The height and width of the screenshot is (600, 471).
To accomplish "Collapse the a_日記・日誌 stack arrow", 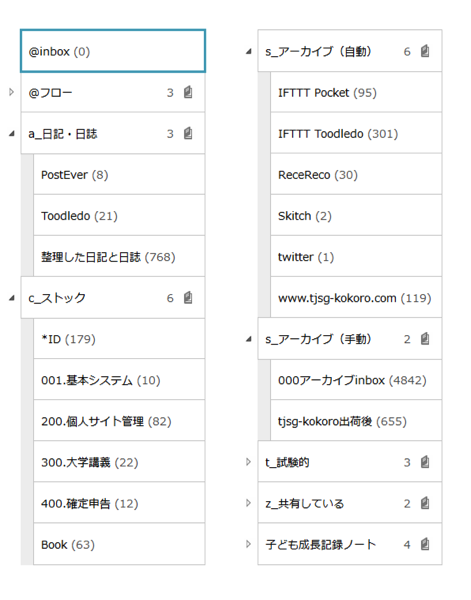I will click(x=12, y=134).
